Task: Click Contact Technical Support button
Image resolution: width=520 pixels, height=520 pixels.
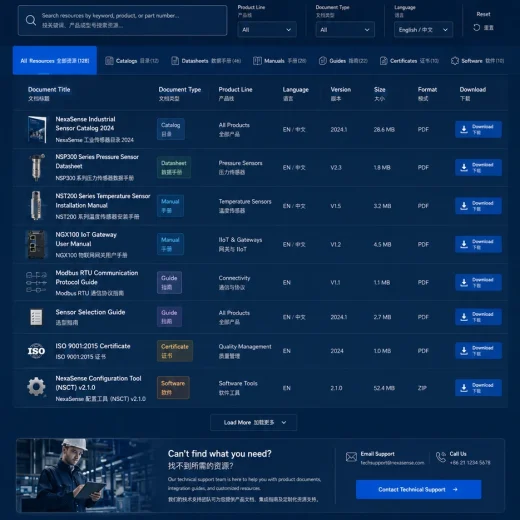Action: 419,489
